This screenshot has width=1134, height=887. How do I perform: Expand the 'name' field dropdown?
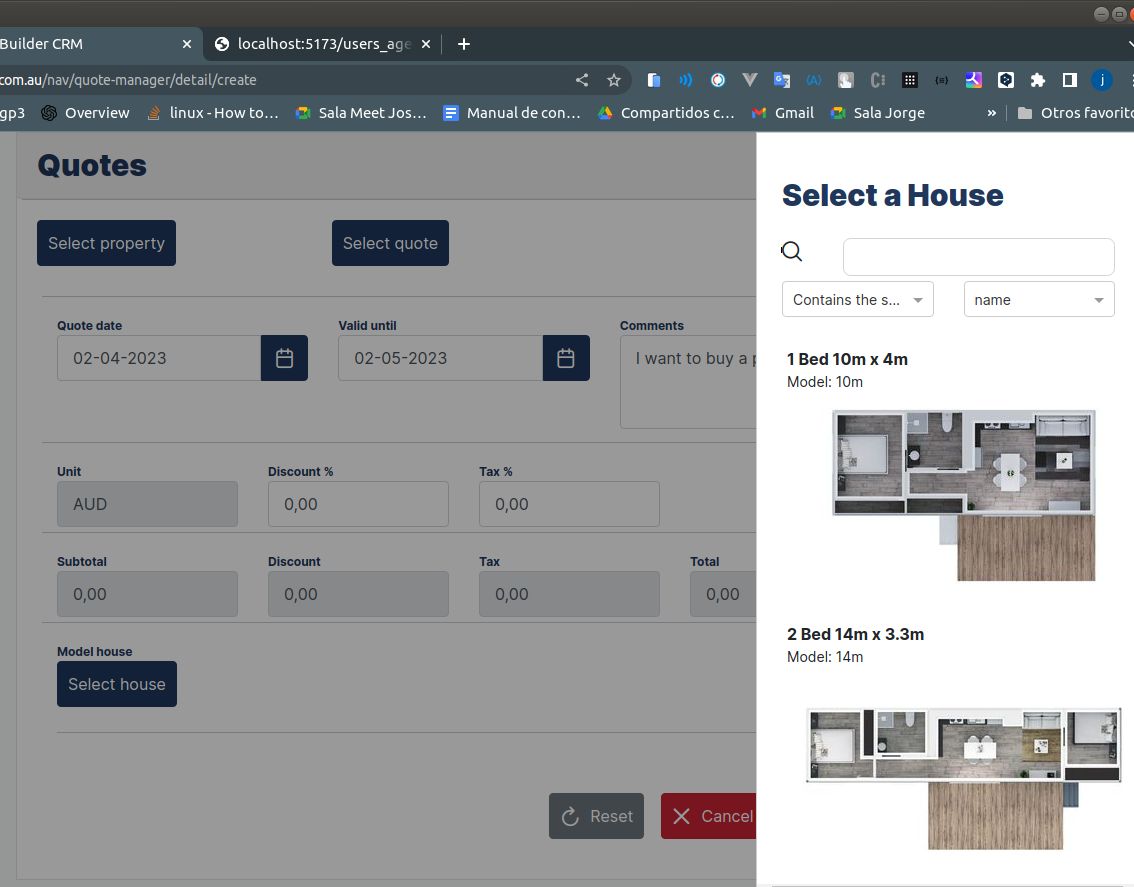click(1038, 300)
